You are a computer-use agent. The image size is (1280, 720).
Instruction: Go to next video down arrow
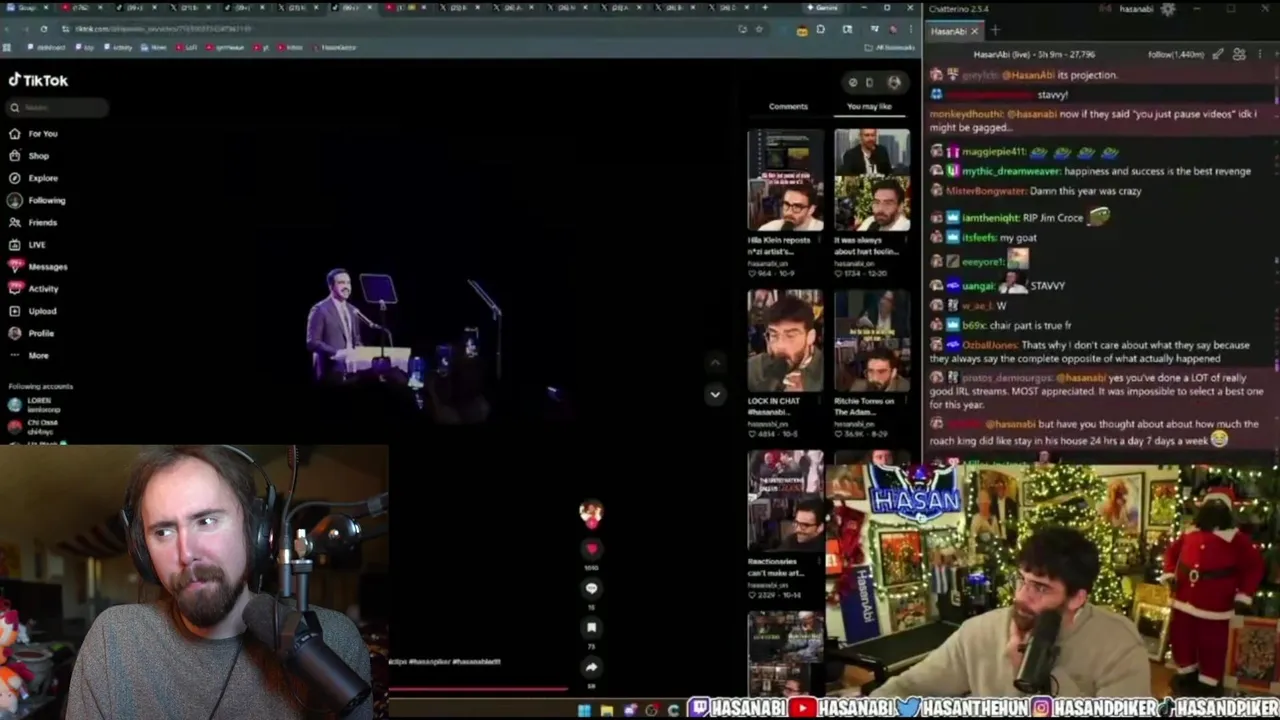tap(714, 394)
